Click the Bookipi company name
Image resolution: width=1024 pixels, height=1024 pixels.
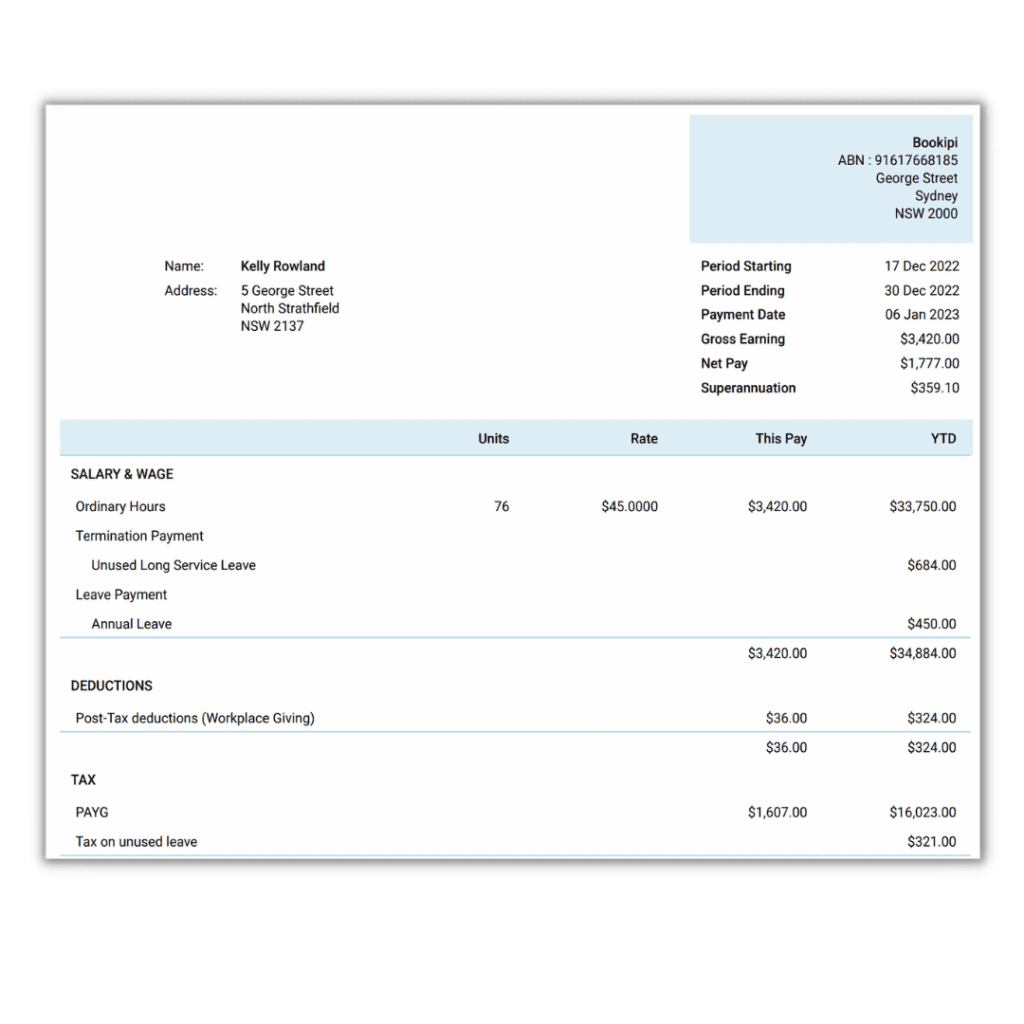[x=935, y=142]
